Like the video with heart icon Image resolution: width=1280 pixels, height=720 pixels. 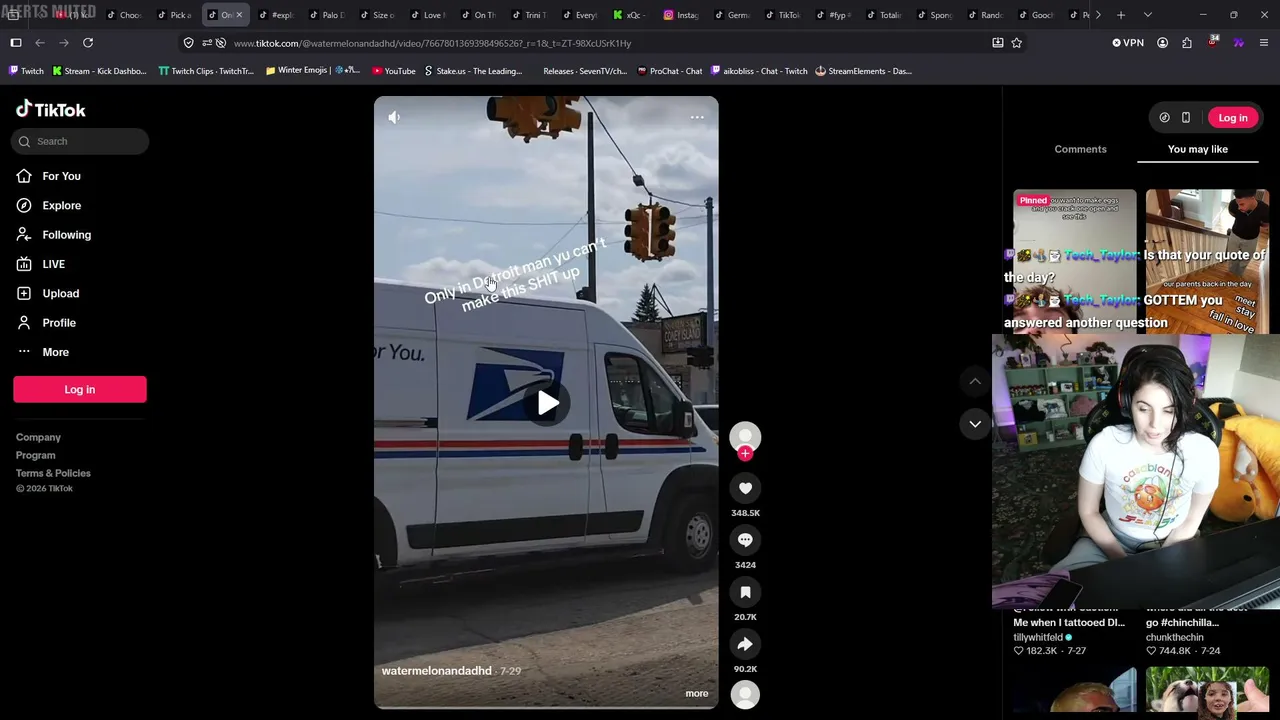click(x=745, y=488)
